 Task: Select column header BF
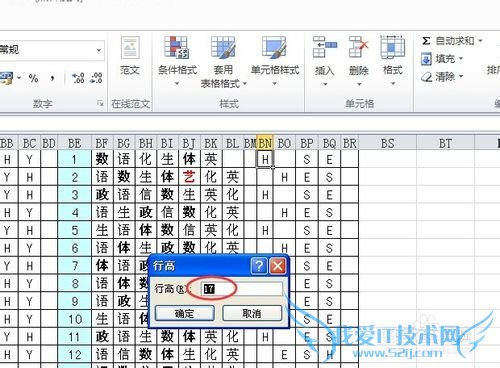[x=102, y=143]
